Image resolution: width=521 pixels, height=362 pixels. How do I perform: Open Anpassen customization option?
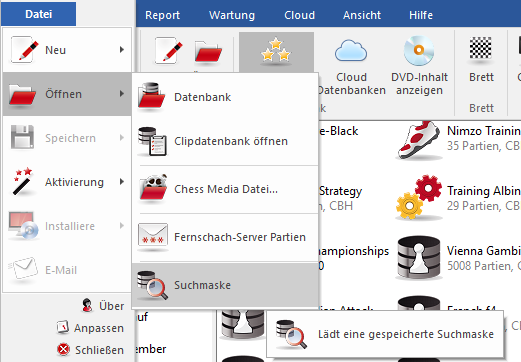pyautogui.click(x=99, y=328)
